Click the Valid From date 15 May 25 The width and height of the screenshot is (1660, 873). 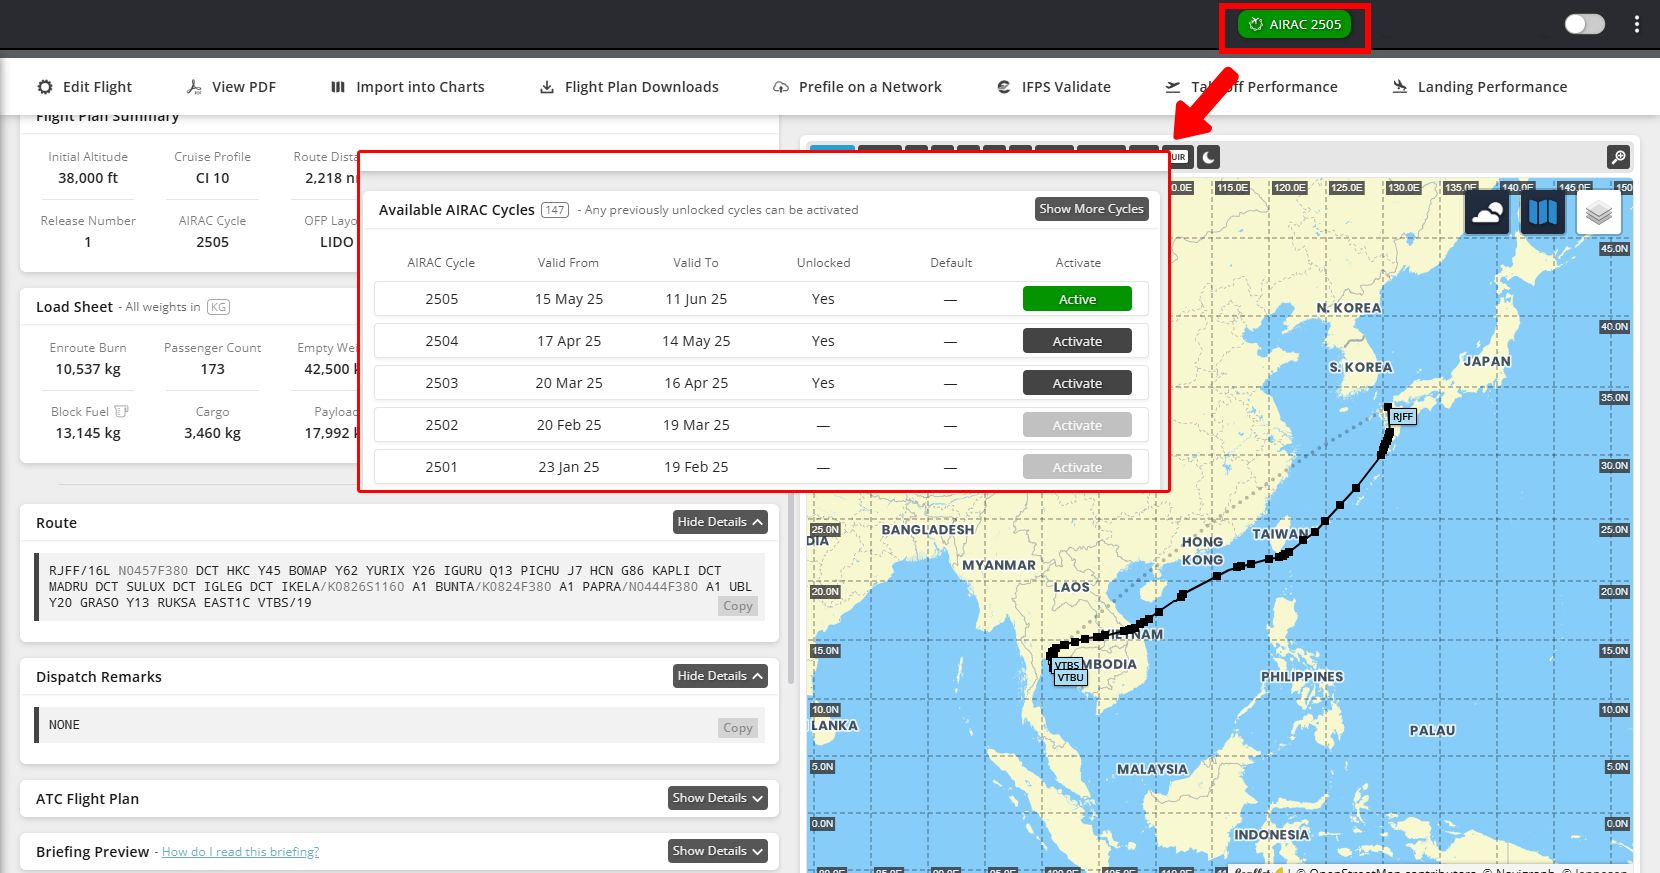(569, 299)
